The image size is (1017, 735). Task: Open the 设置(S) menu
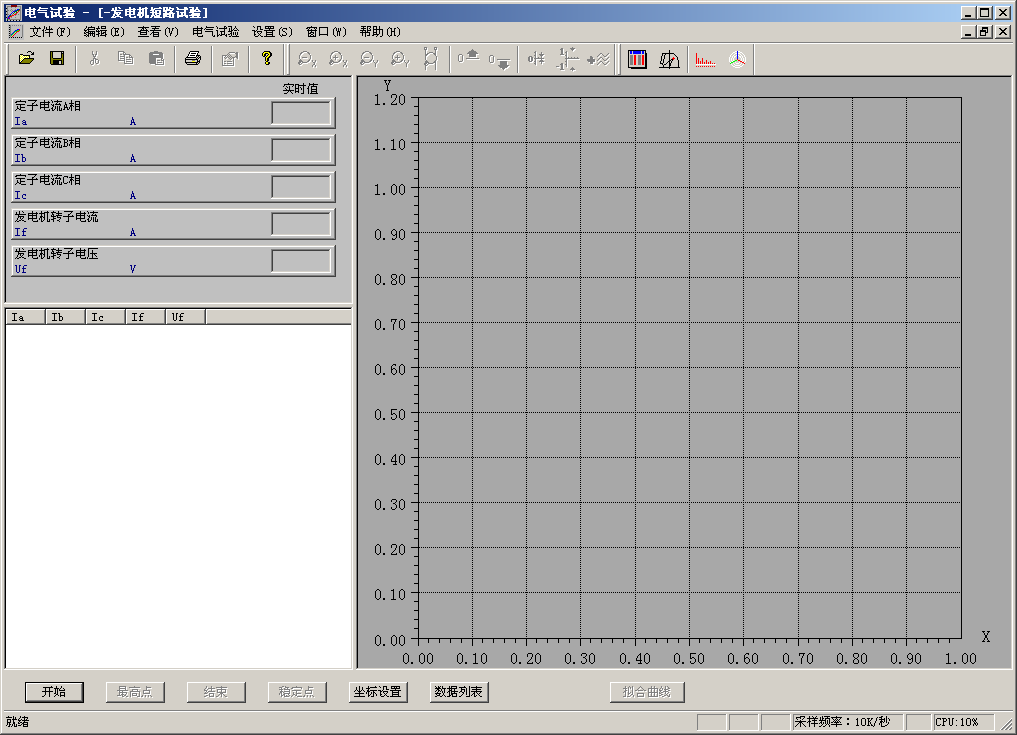(272, 32)
